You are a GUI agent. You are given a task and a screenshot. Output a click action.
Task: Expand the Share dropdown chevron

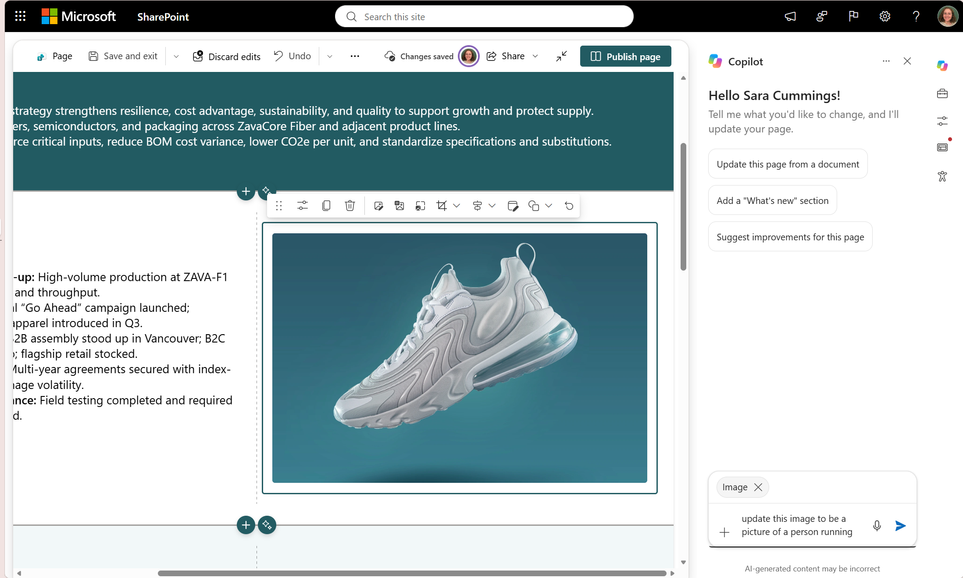pyautogui.click(x=535, y=56)
